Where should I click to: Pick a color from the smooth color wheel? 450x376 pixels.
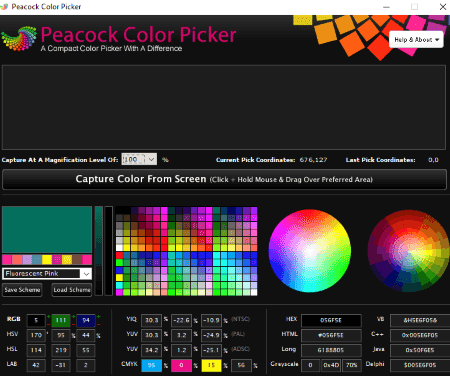pyautogui.click(x=310, y=251)
